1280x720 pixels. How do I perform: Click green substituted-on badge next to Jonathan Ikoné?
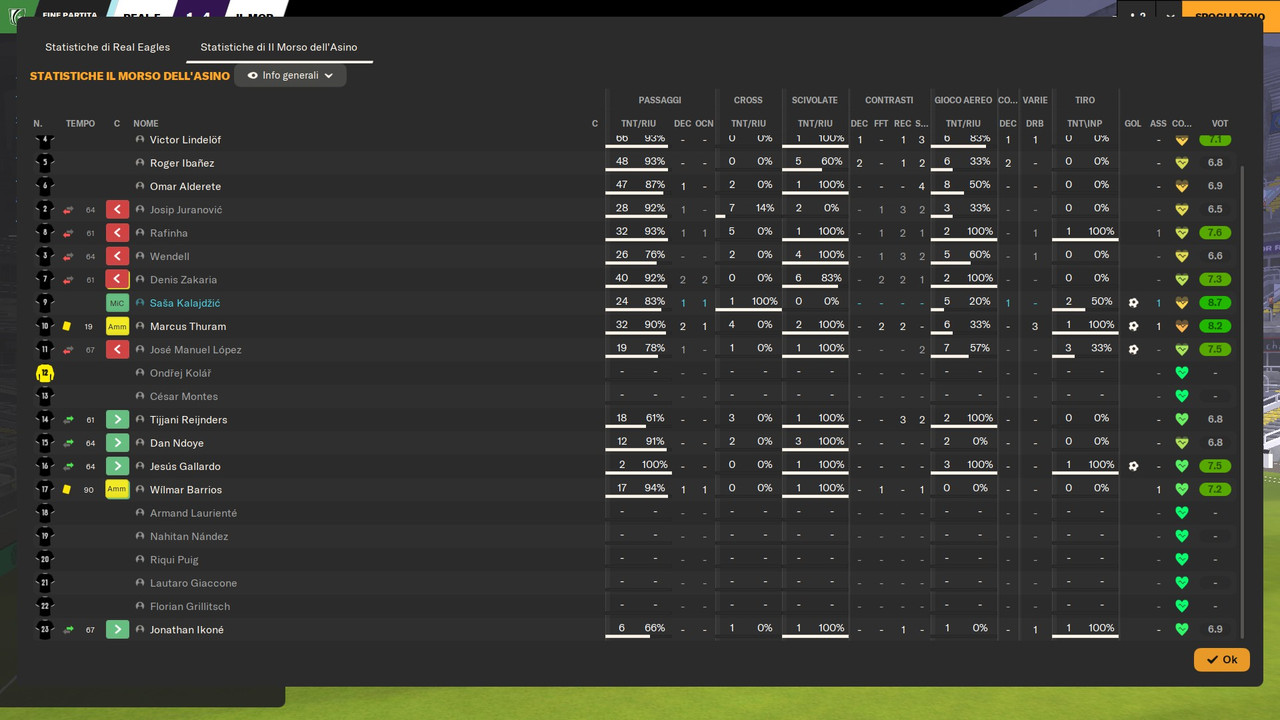117,630
